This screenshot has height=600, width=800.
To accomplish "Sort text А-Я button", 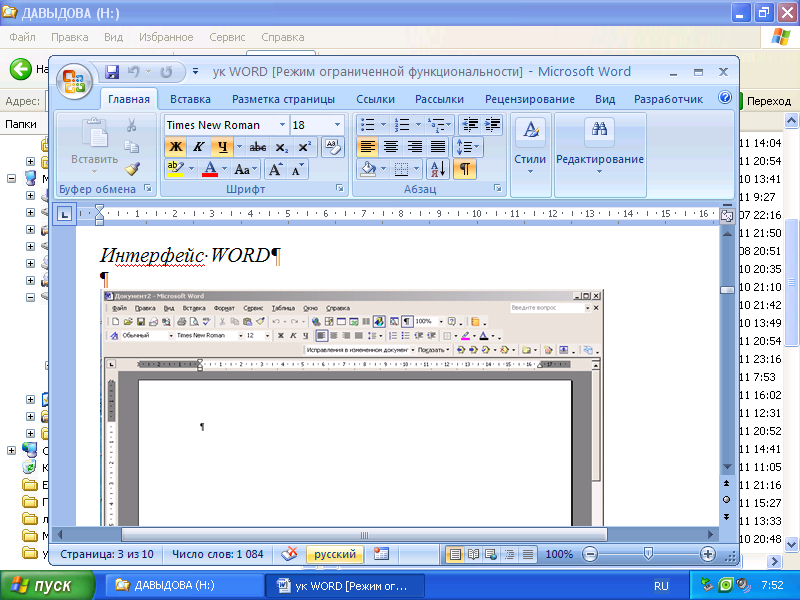I will pos(438,169).
